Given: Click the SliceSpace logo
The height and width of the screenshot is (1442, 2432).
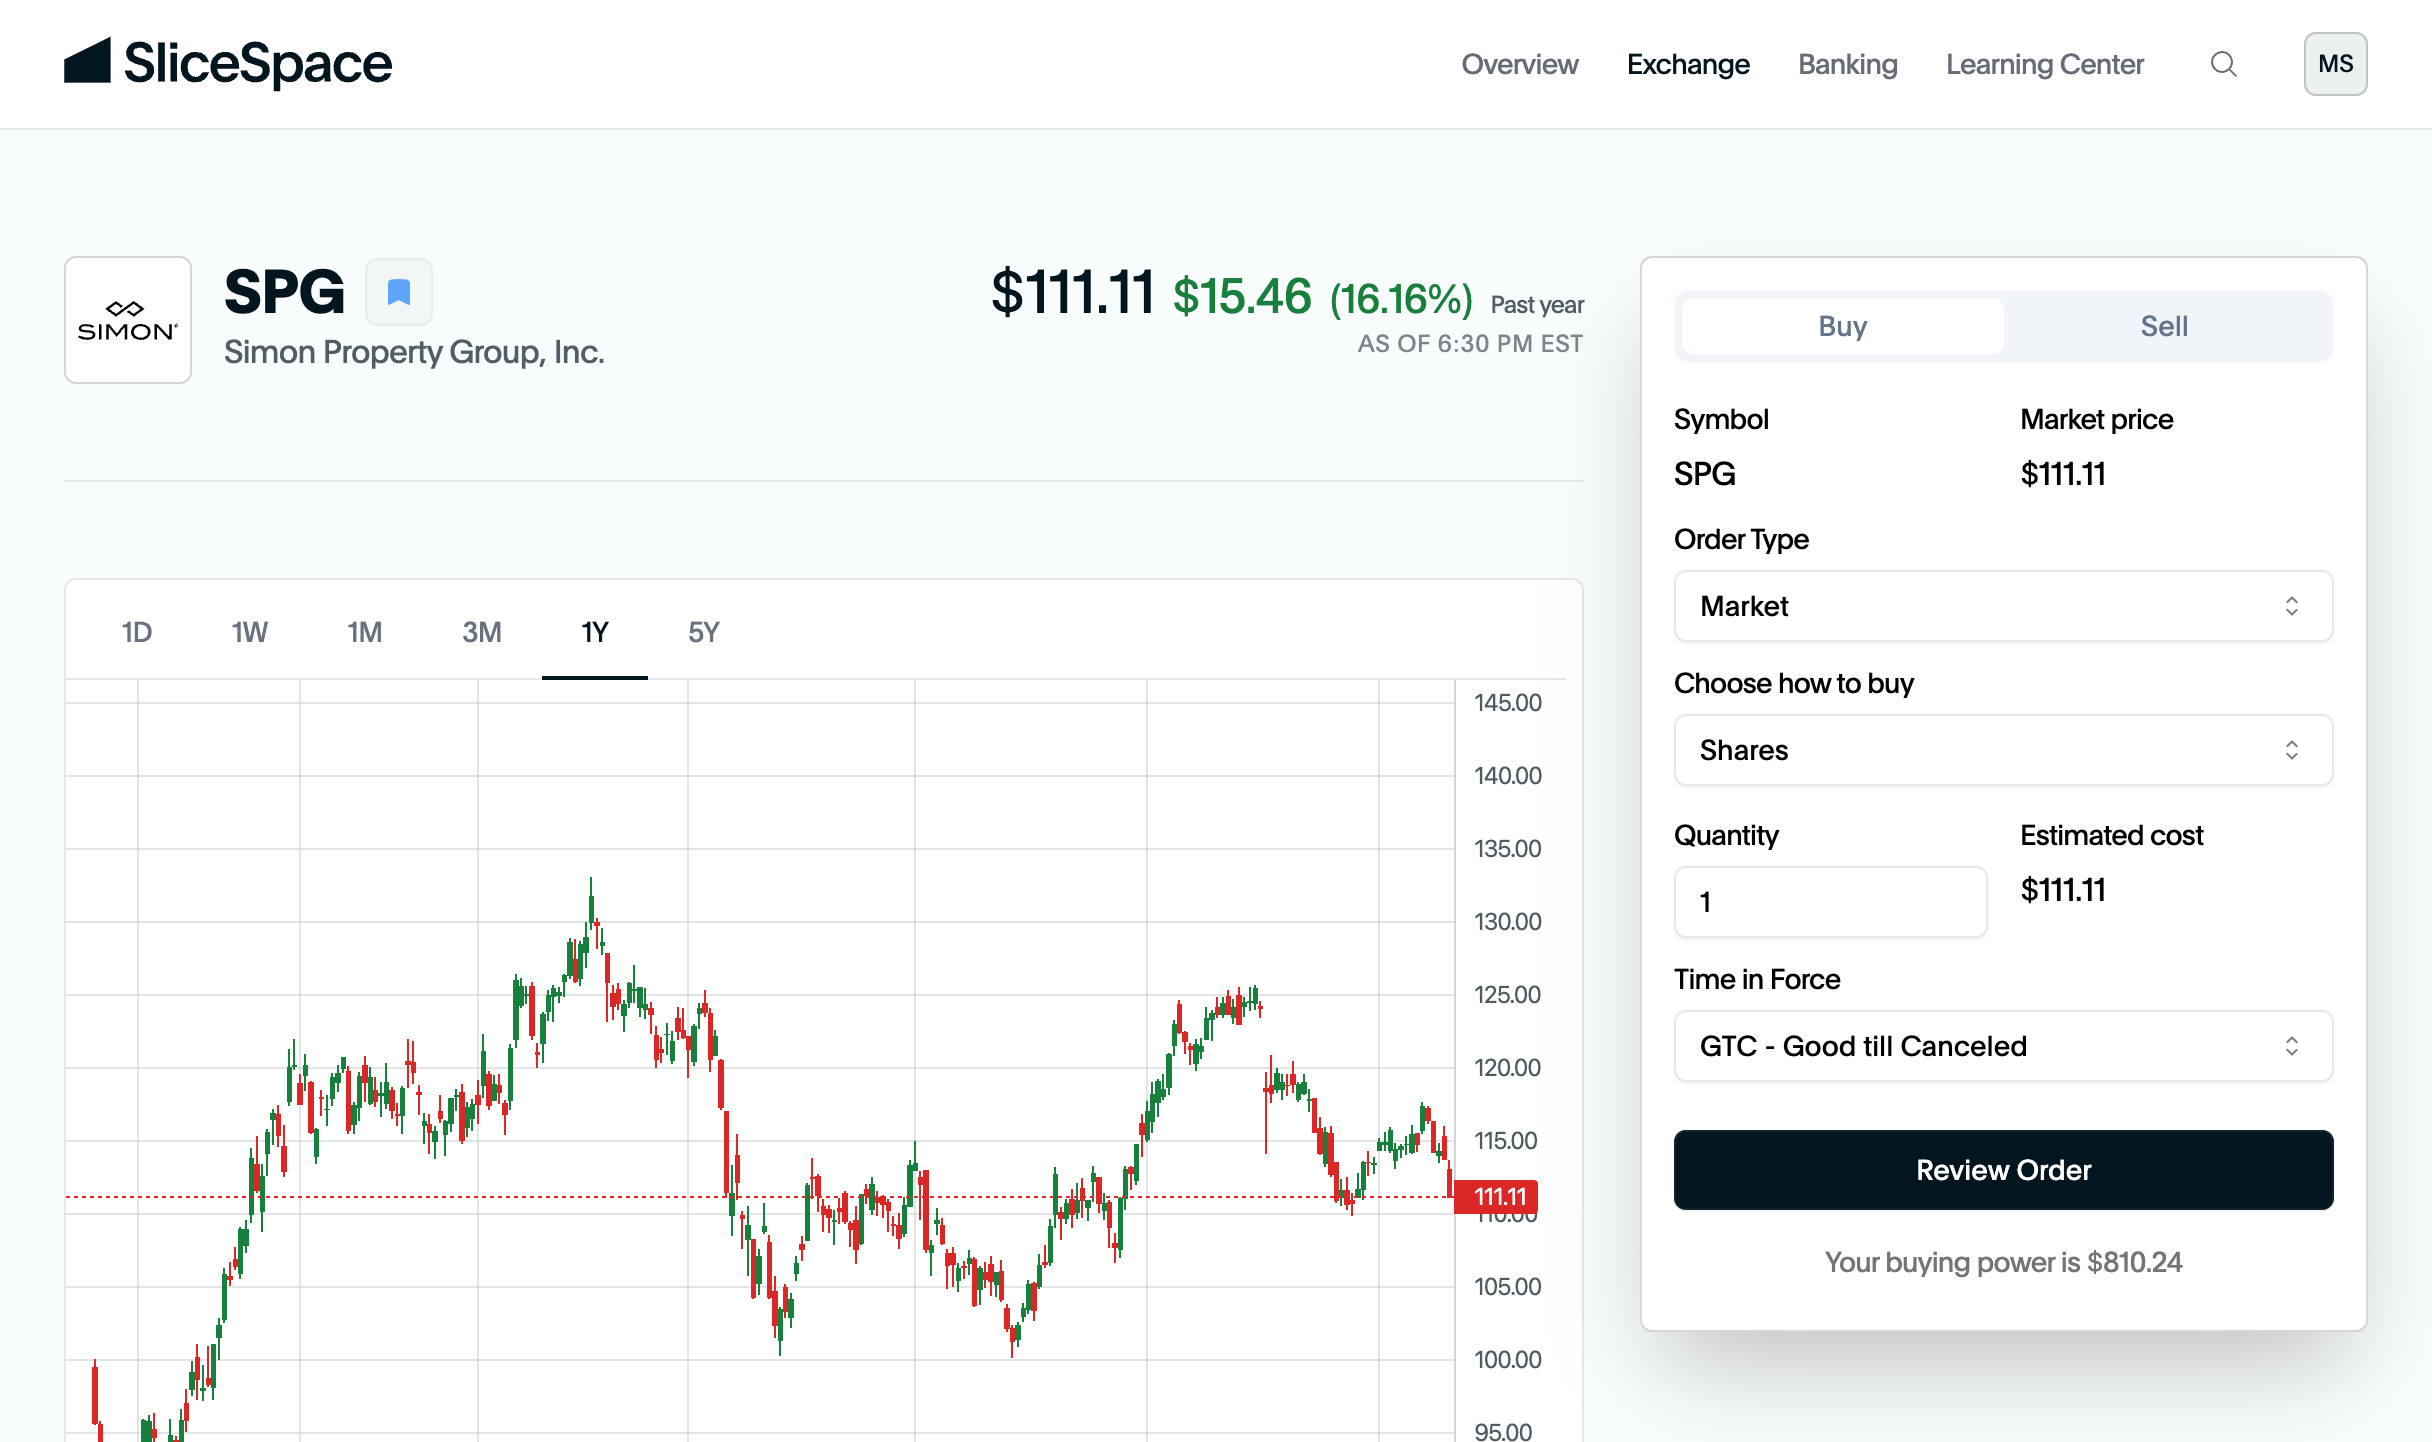Looking at the screenshot, I should coord(228,63).
